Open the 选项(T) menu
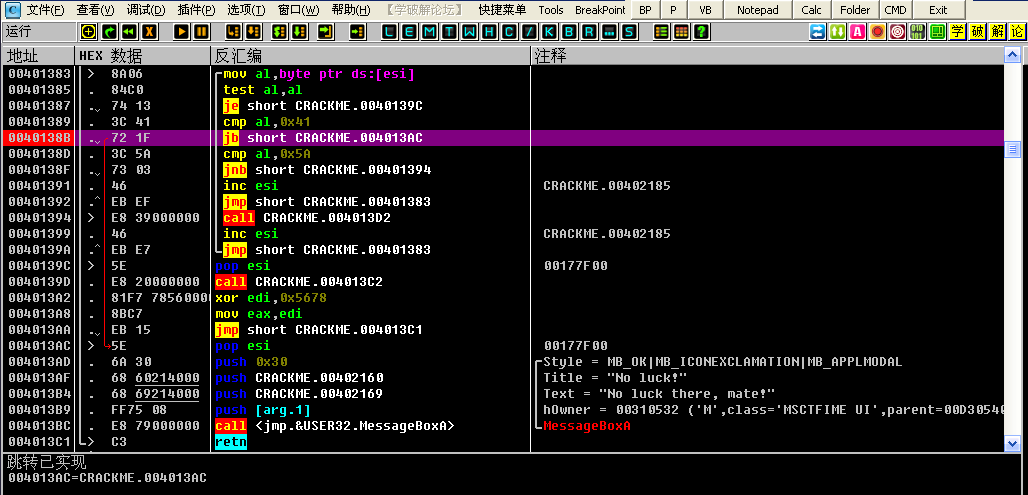 (x=247, y=10)
